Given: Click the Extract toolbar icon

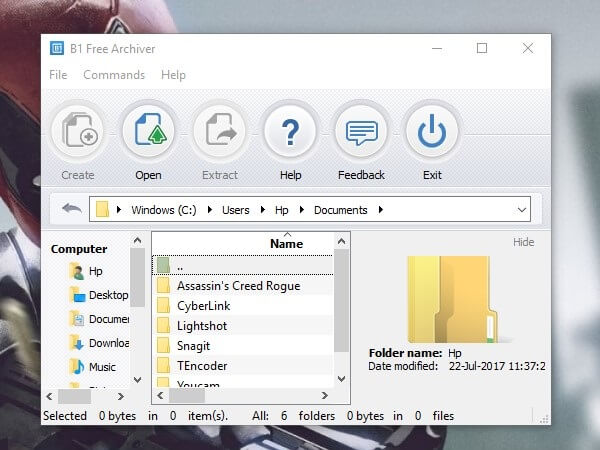Looking at the screenshot, I should tap(220, 131).
